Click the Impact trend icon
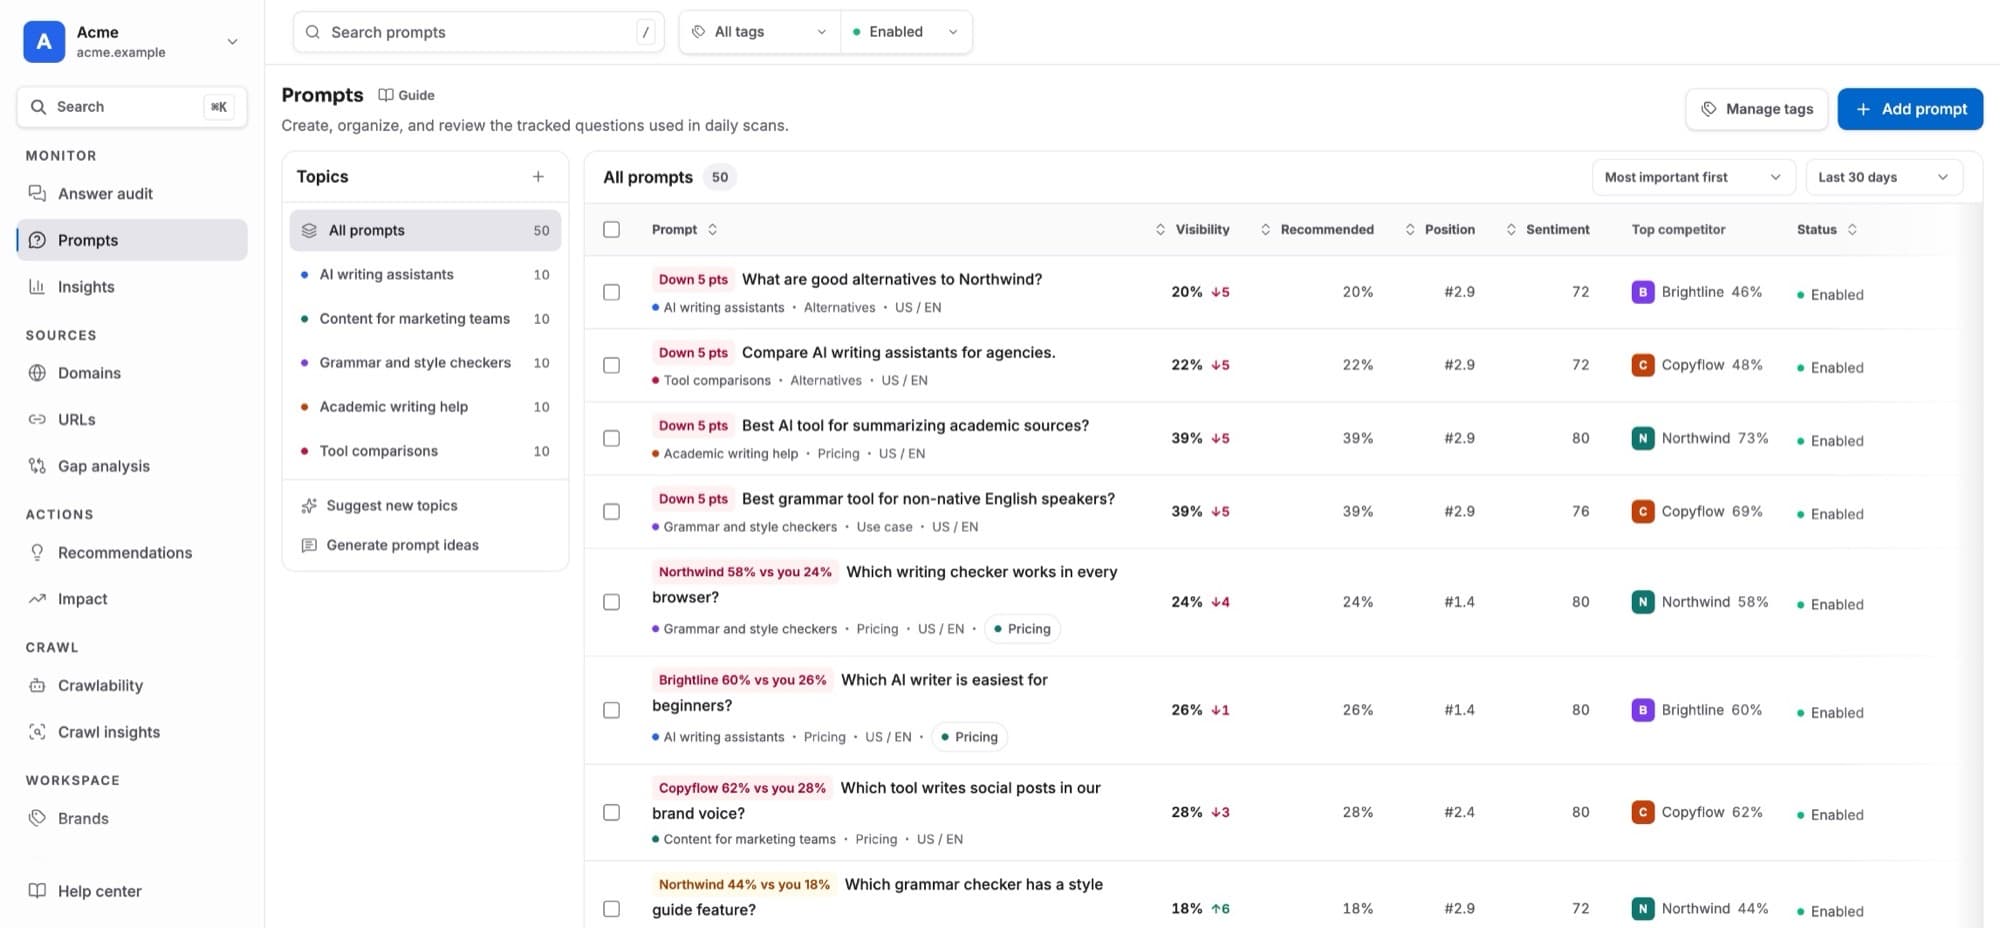 (x=37, y=599)
